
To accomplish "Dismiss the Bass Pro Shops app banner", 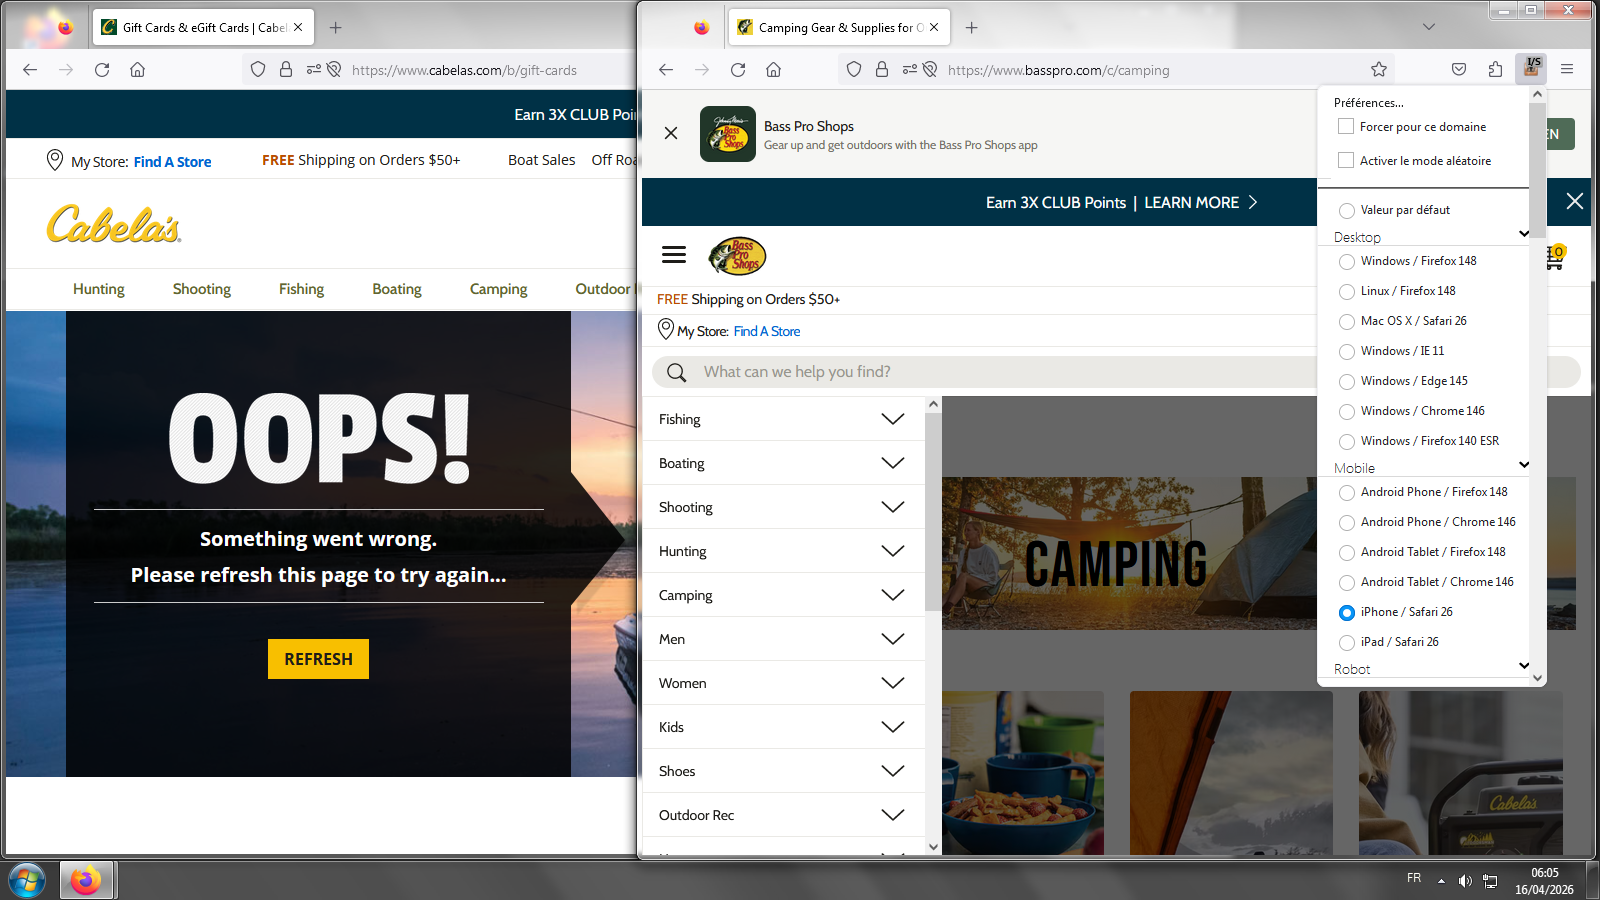I will click(x=671, y=133).
